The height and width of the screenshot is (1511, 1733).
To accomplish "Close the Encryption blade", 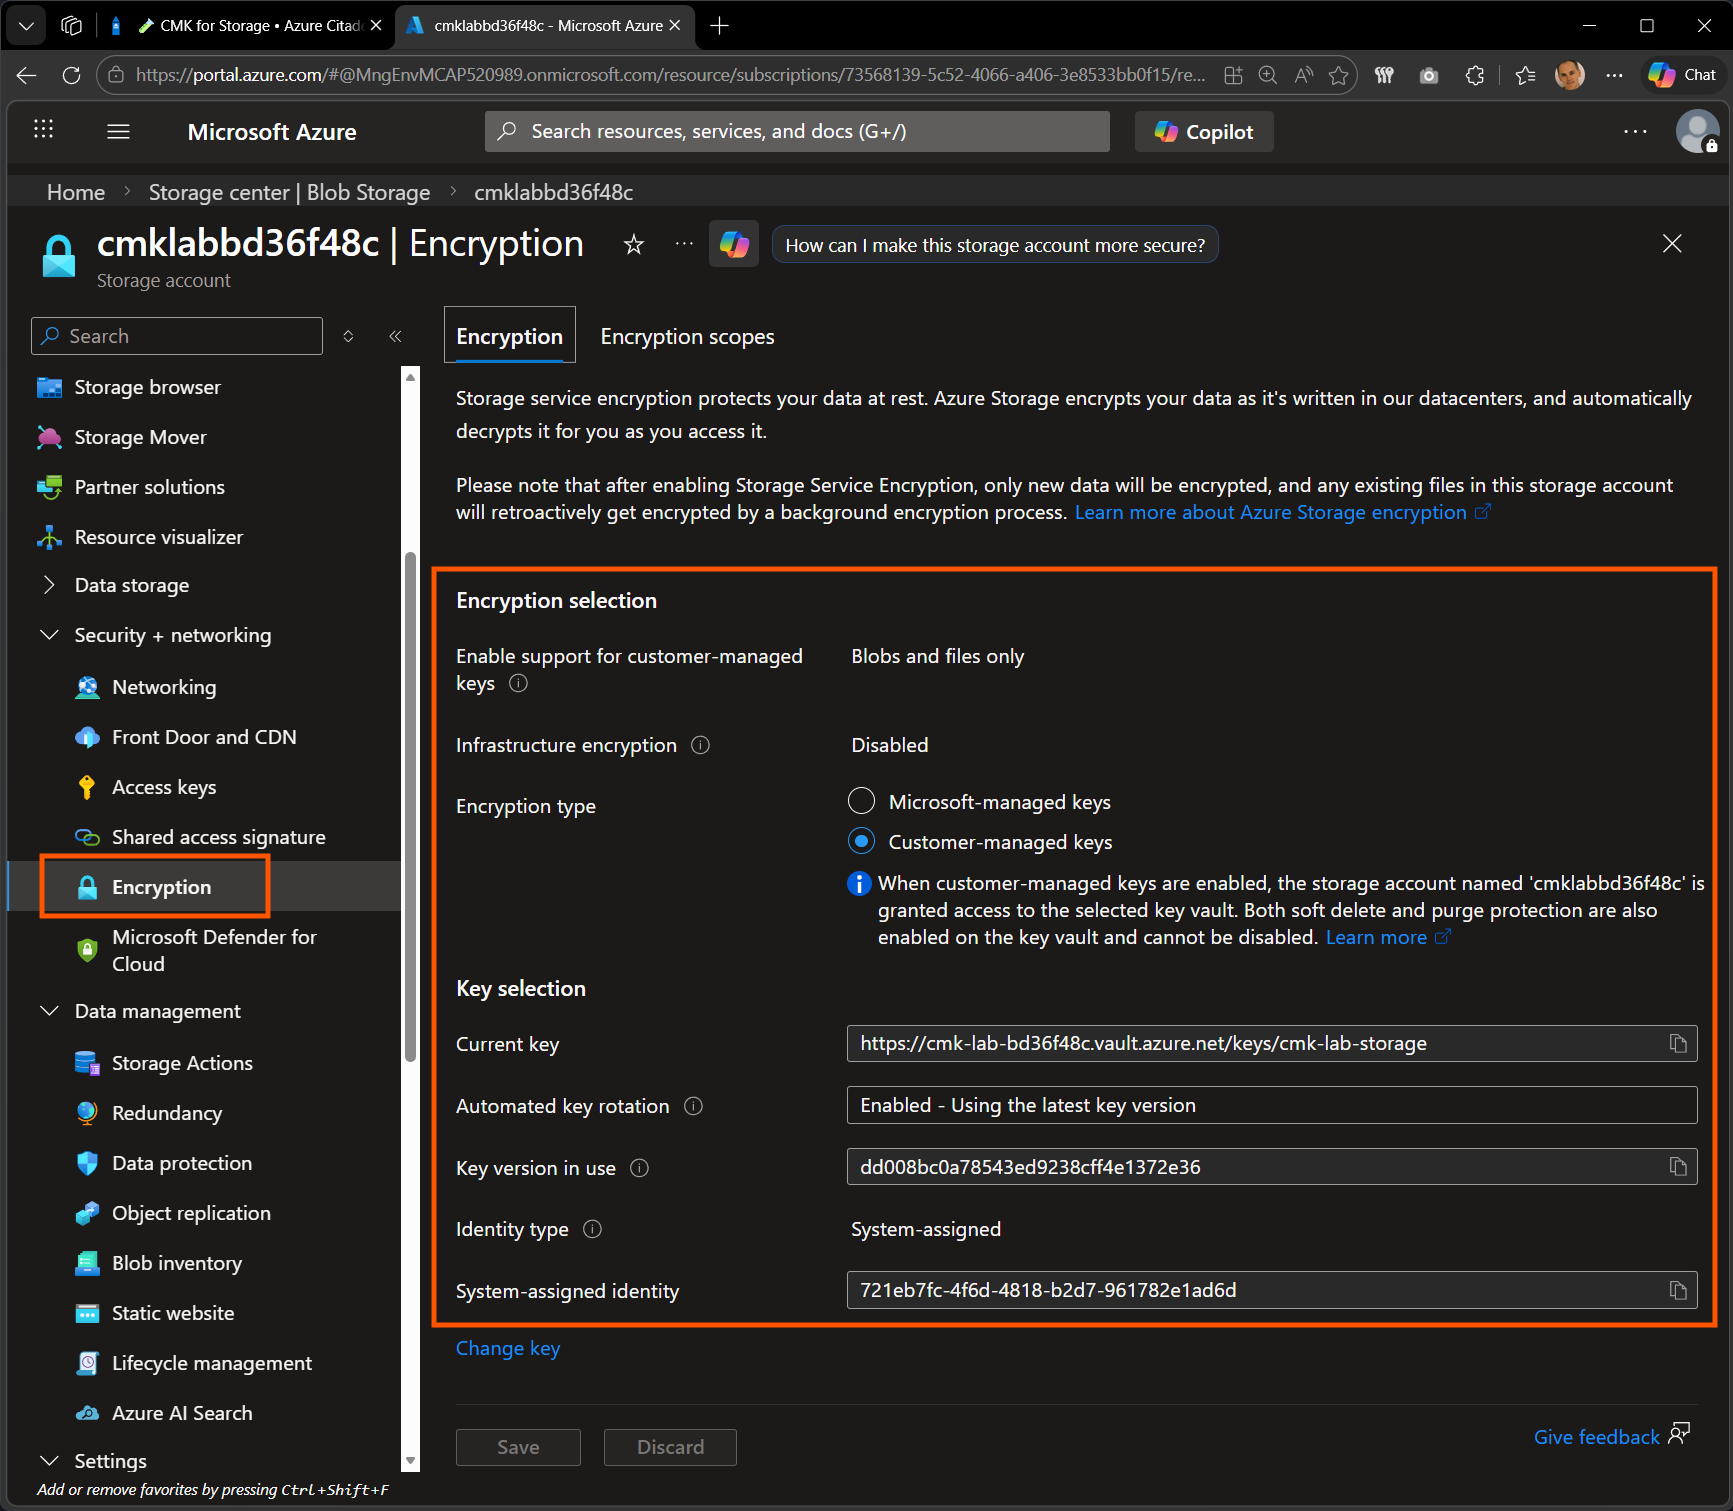I will pos(1672,244).
